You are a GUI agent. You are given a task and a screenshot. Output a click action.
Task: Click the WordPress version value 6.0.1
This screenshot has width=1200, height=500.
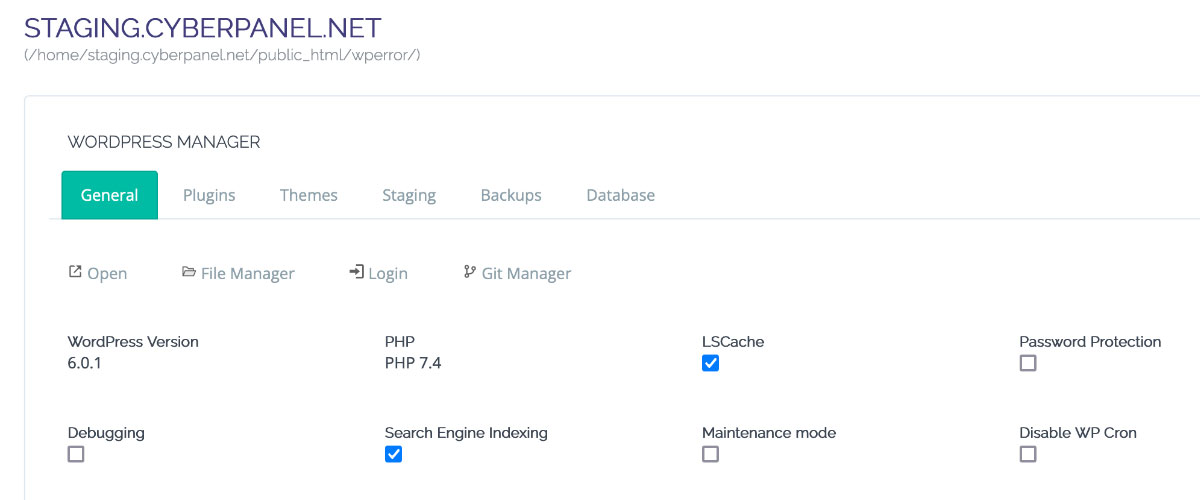click(85, 363)
